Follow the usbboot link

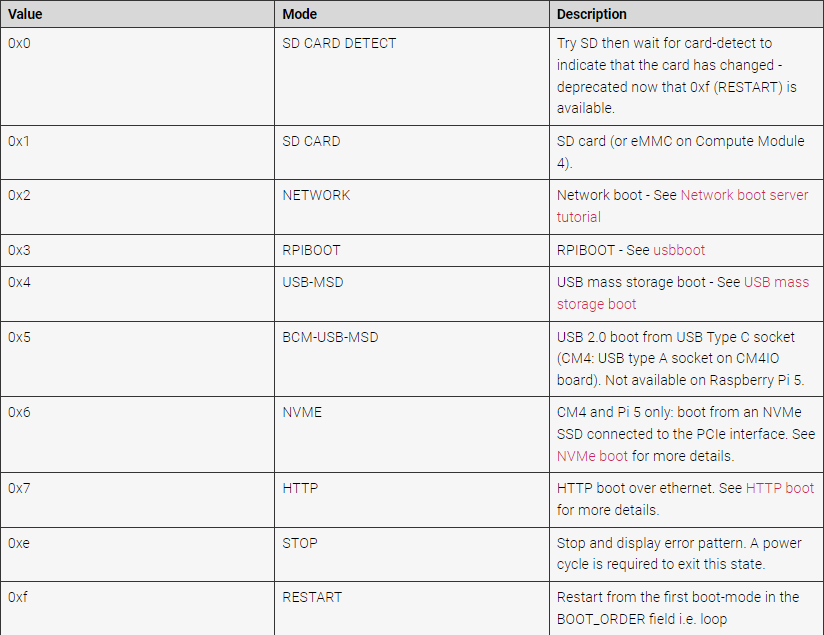tap(678, 250)
